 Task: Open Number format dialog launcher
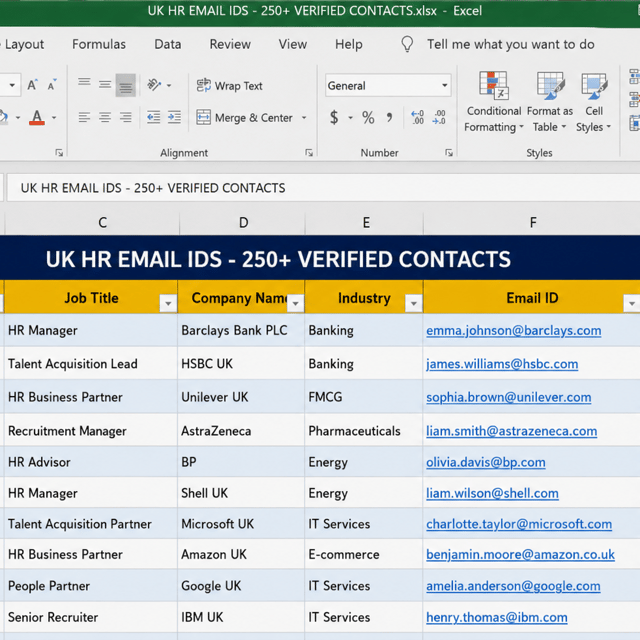pos(449,153)
